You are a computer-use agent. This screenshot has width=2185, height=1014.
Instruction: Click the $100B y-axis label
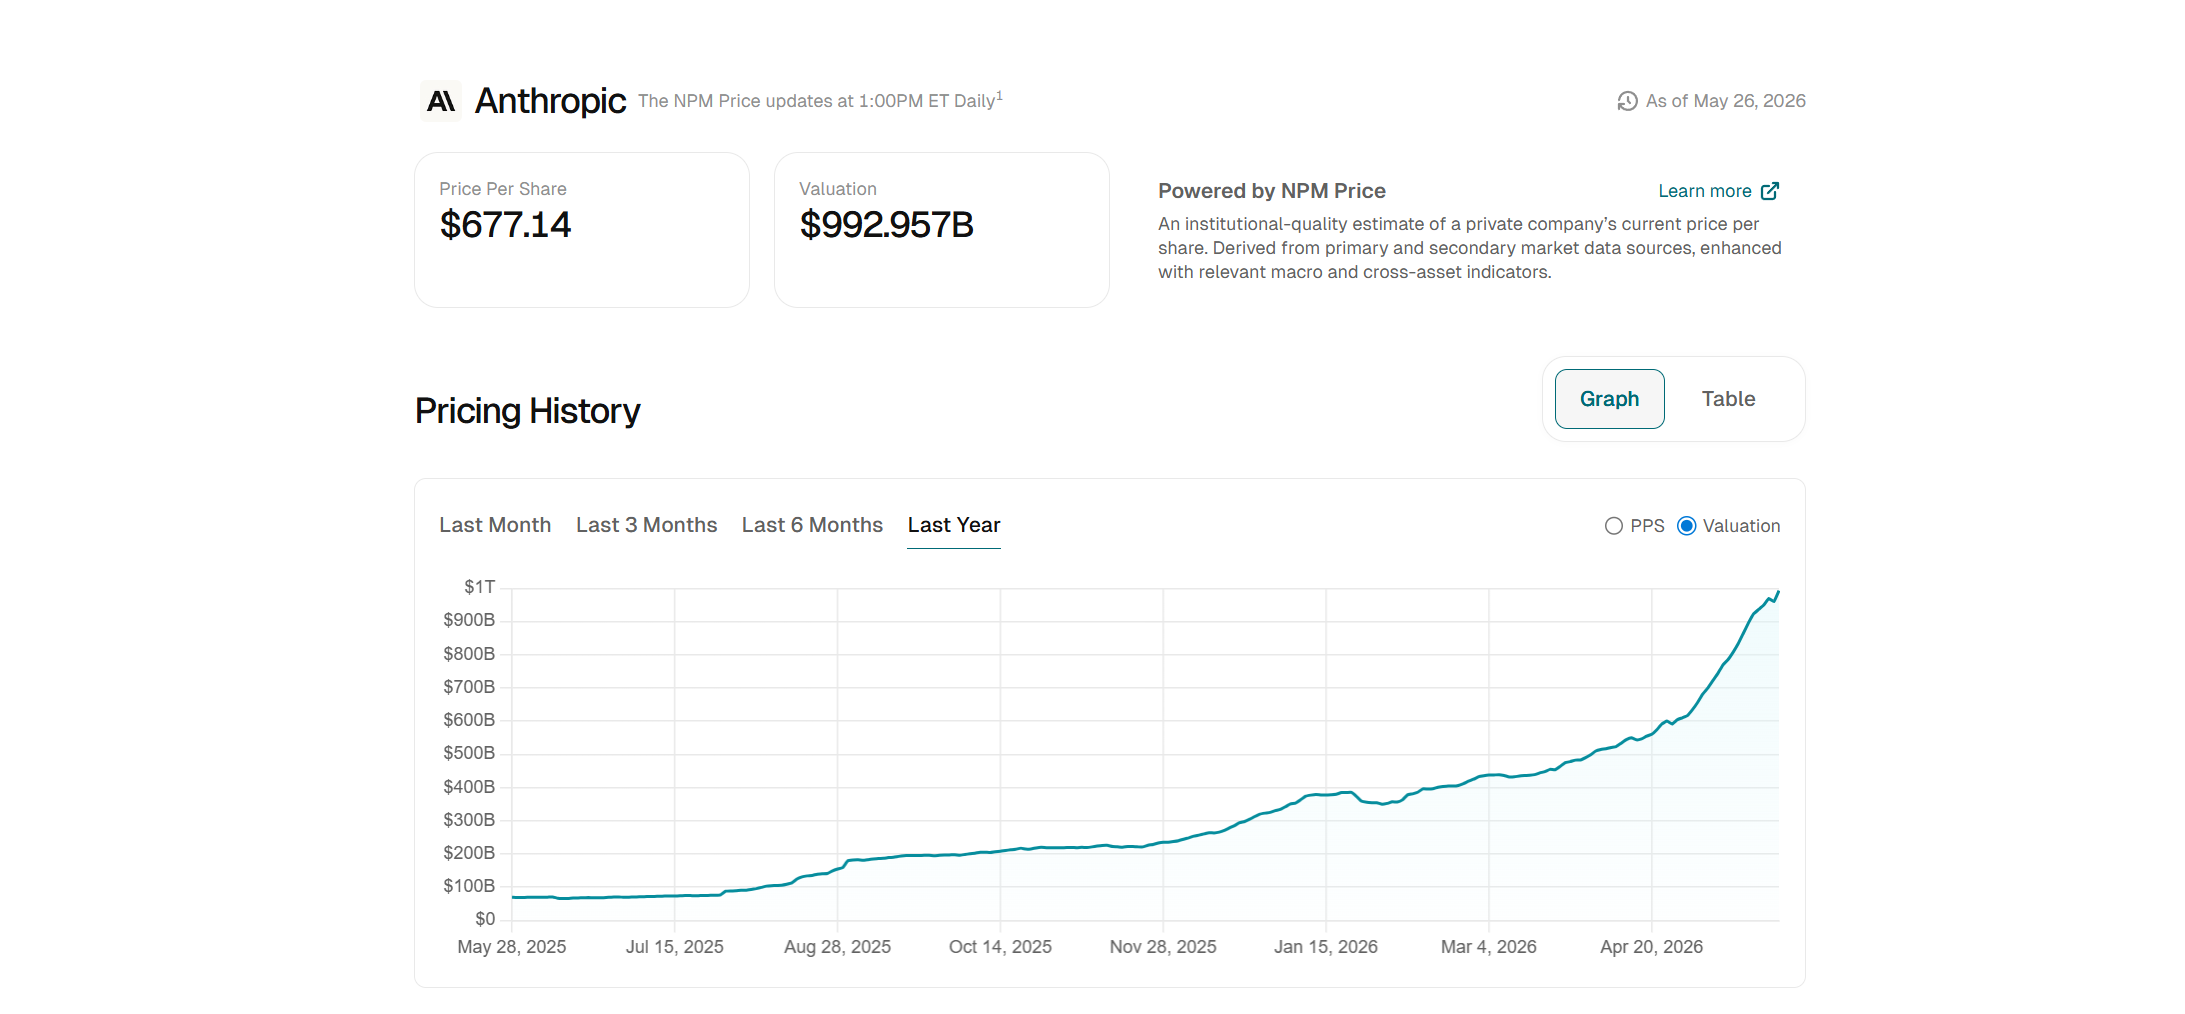[469, 886]
